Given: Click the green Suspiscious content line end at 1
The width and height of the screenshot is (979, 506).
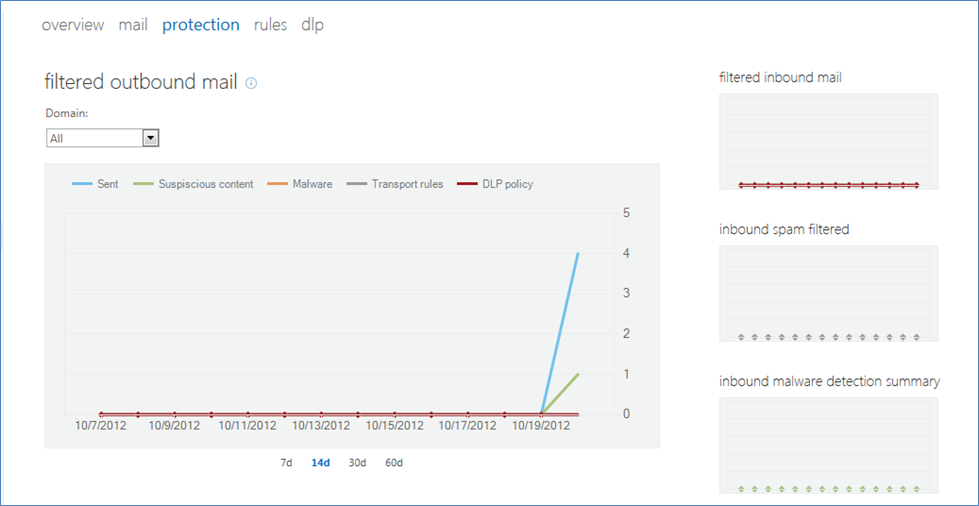Looking at the screenshot, I should [578, 374].
